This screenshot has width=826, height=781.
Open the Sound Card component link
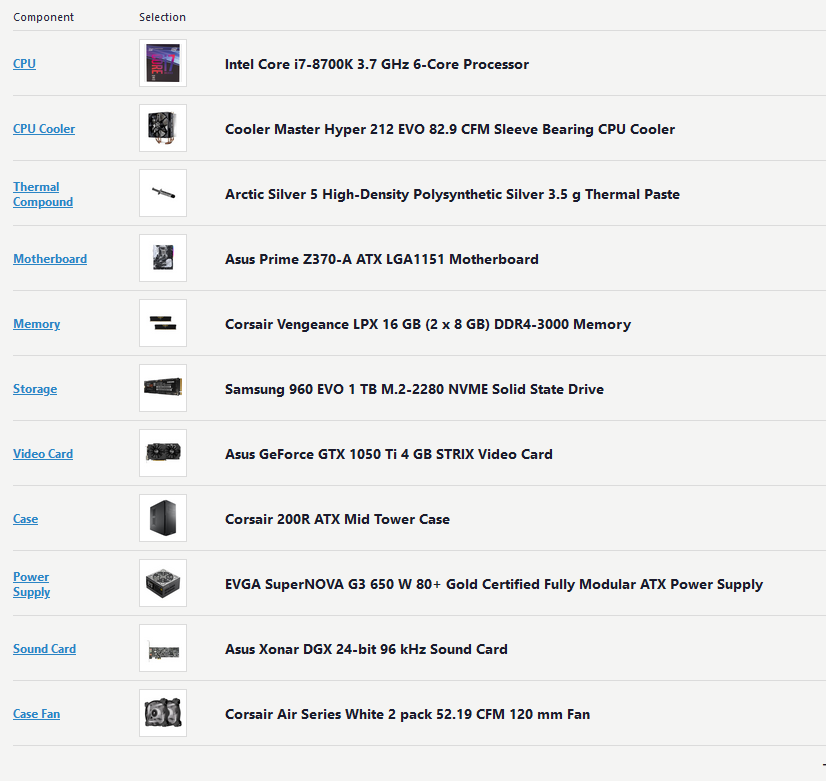[x=44, y=649]
